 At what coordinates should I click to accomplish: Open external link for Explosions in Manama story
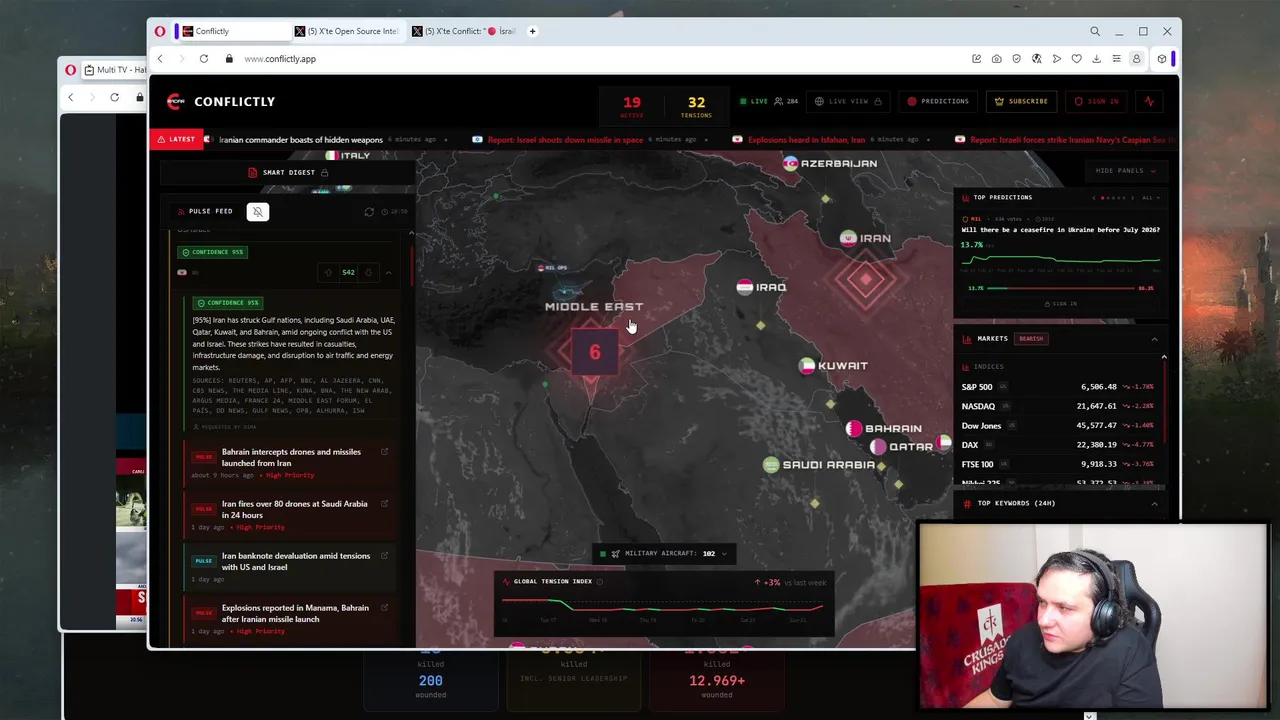pyautogui.click(x=384, y=608)
